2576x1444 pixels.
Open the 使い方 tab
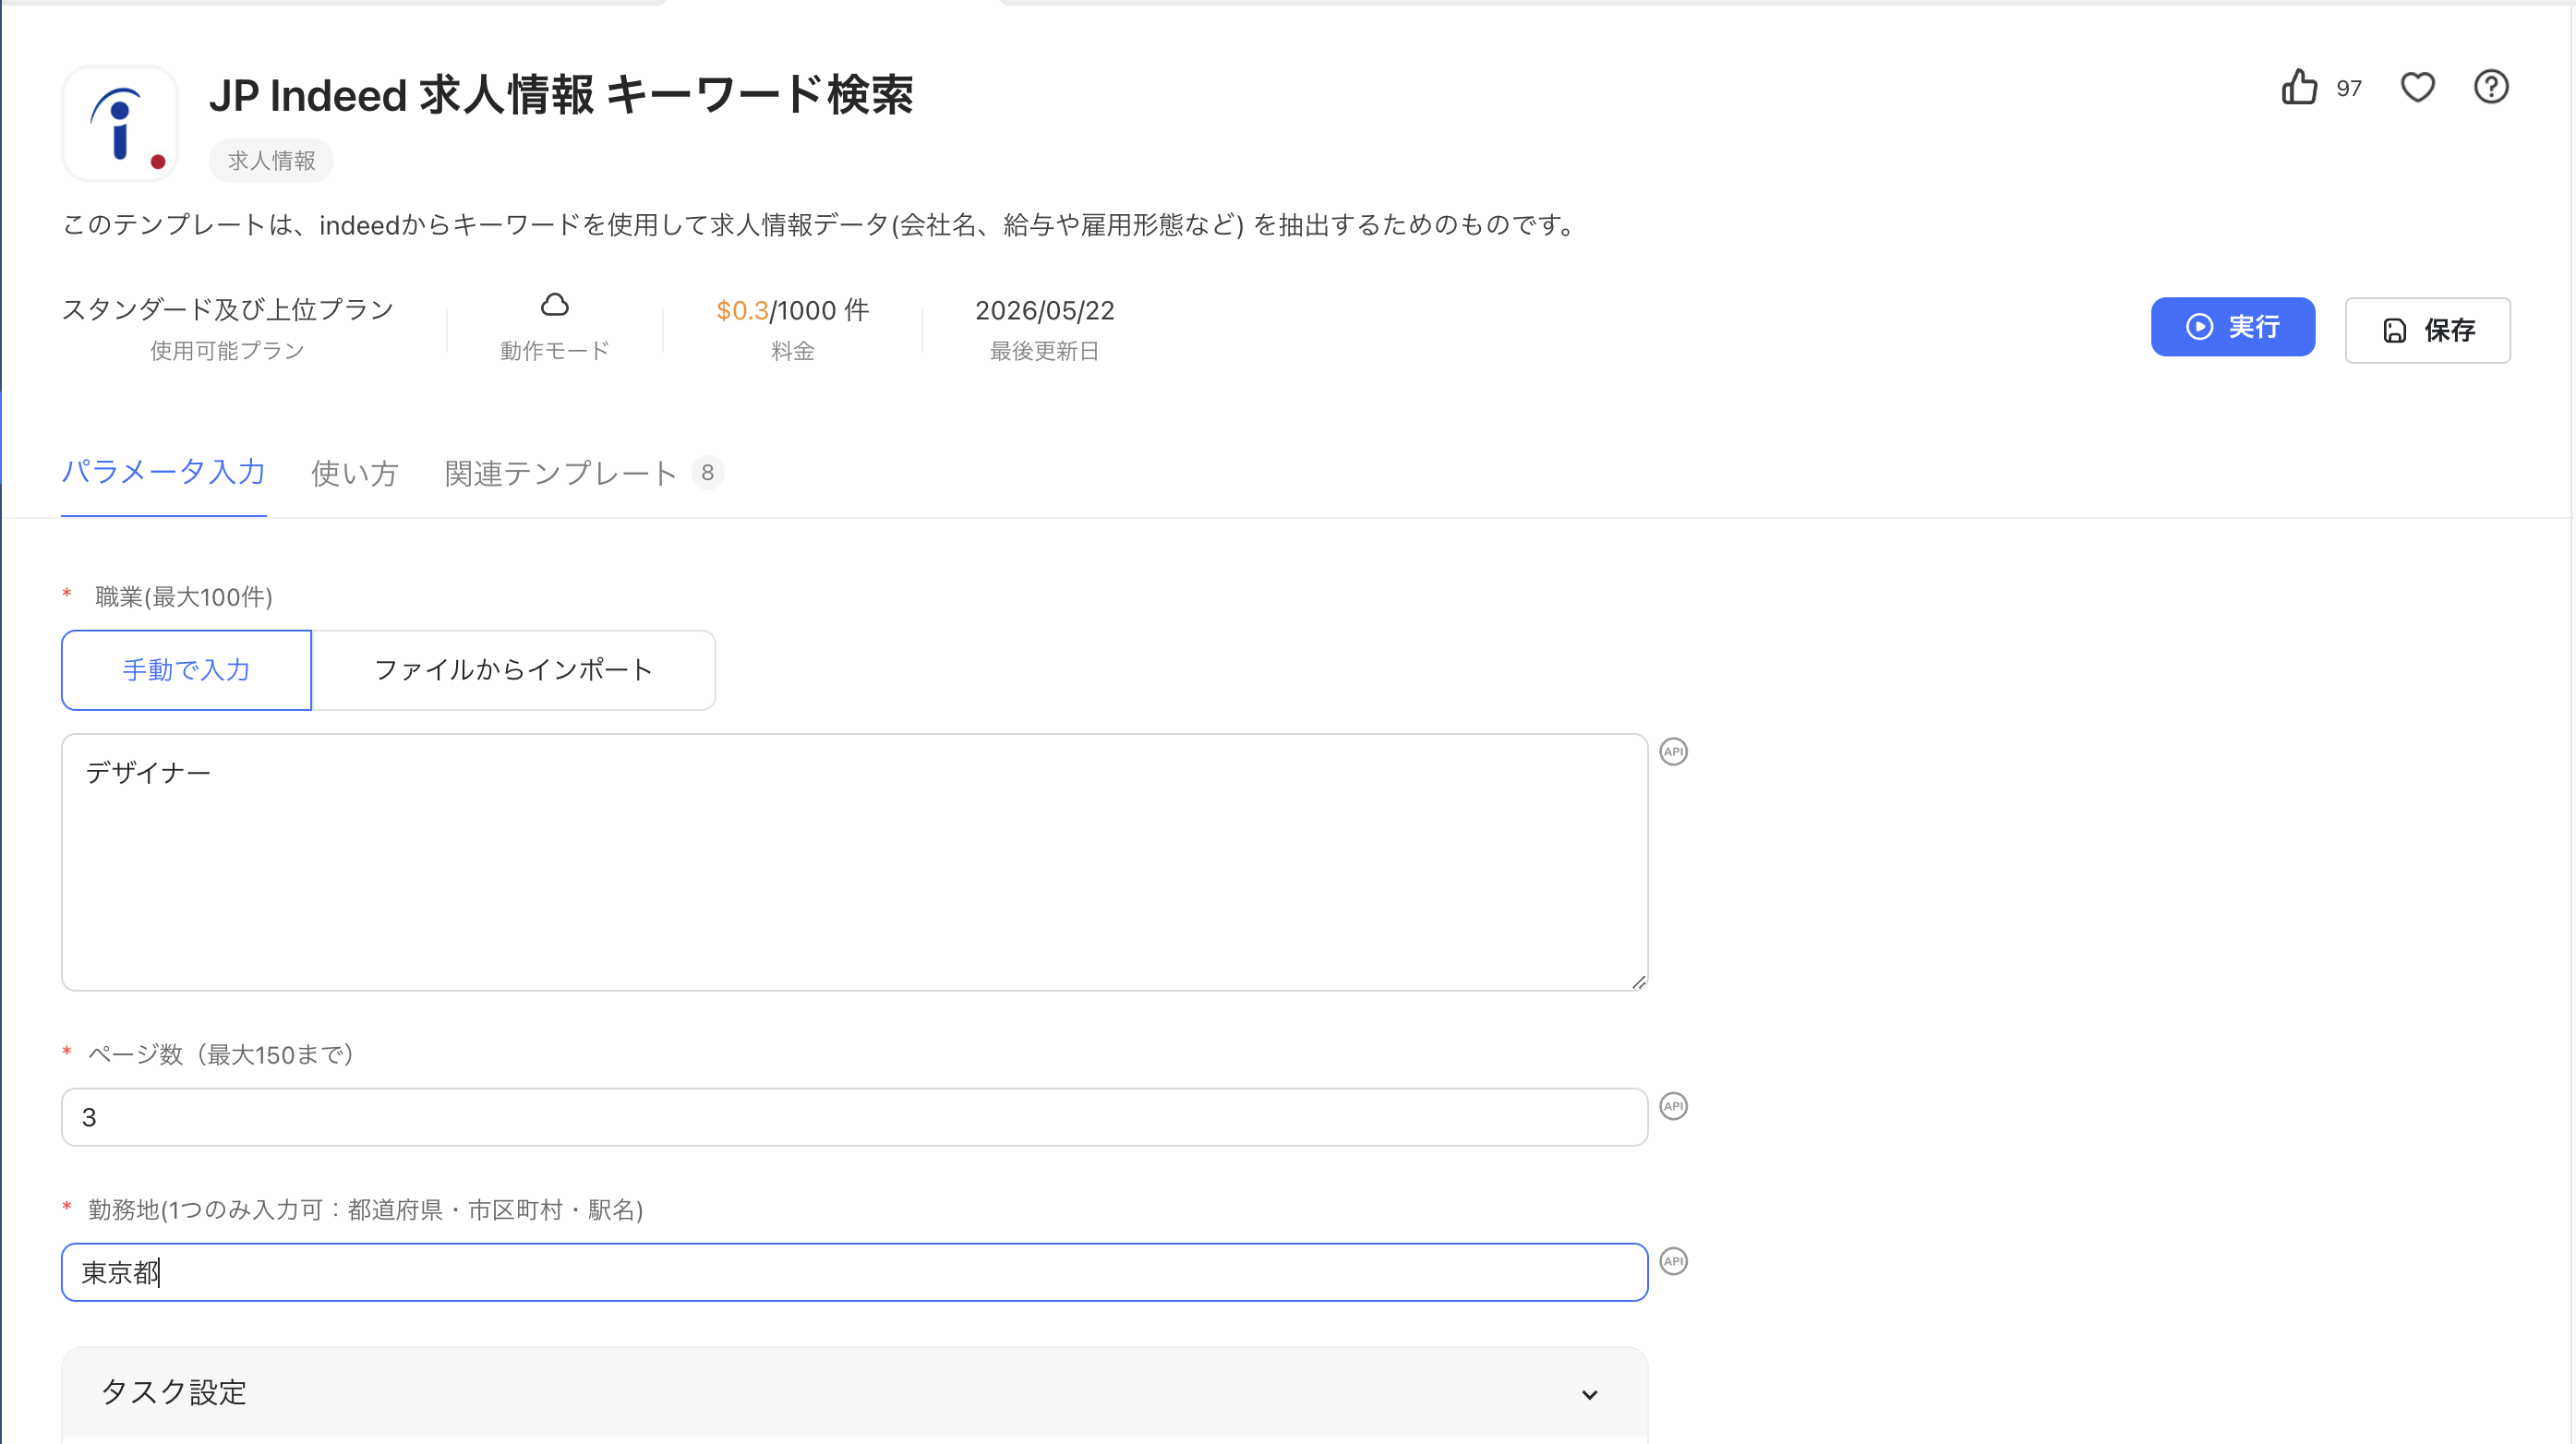pos(355,473)
